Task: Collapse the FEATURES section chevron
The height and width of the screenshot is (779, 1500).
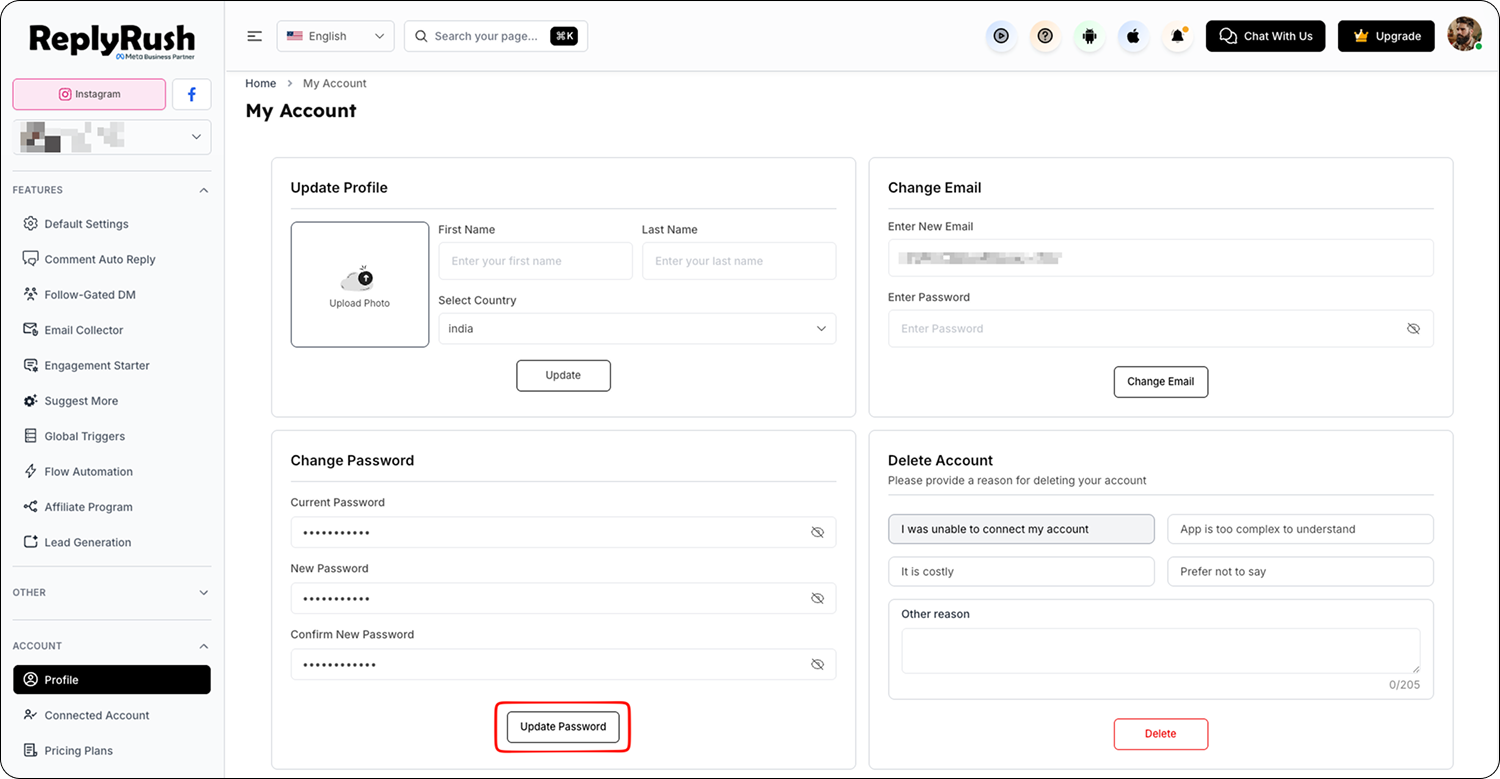Action: coord(204,190)
